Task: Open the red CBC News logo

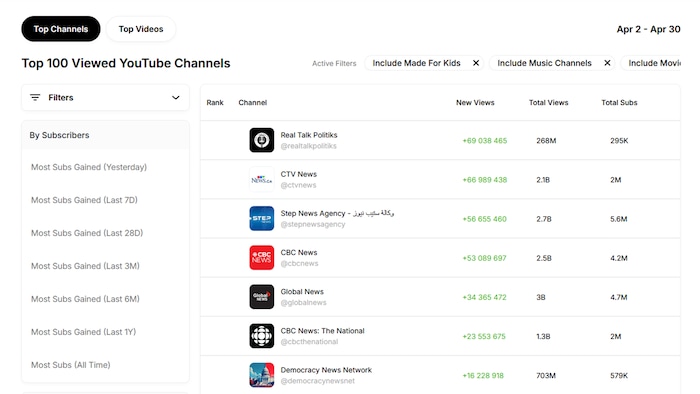Action: pyautogui.click(x=262, y=258)
